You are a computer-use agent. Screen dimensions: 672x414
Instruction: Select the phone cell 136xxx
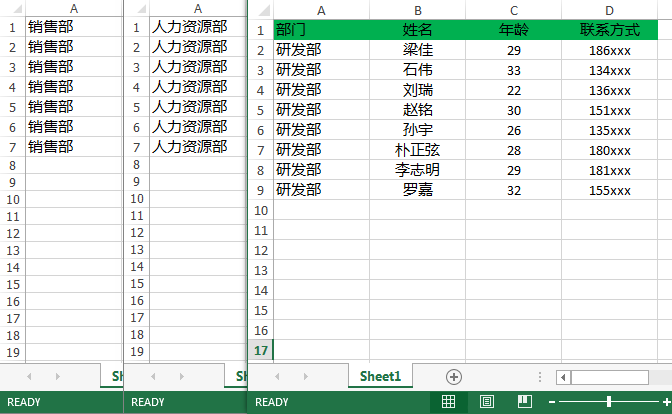pos(609,90)
